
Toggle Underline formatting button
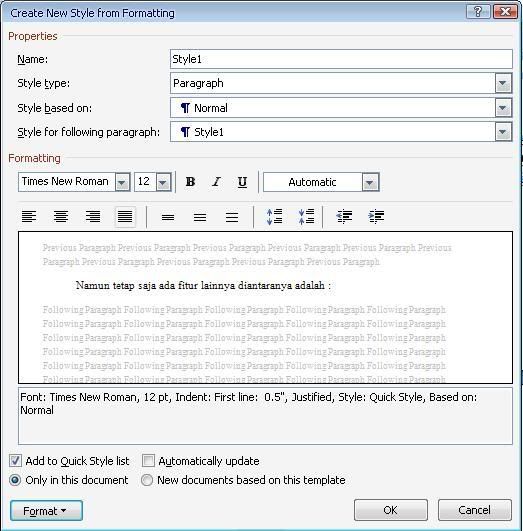[242, 182]
